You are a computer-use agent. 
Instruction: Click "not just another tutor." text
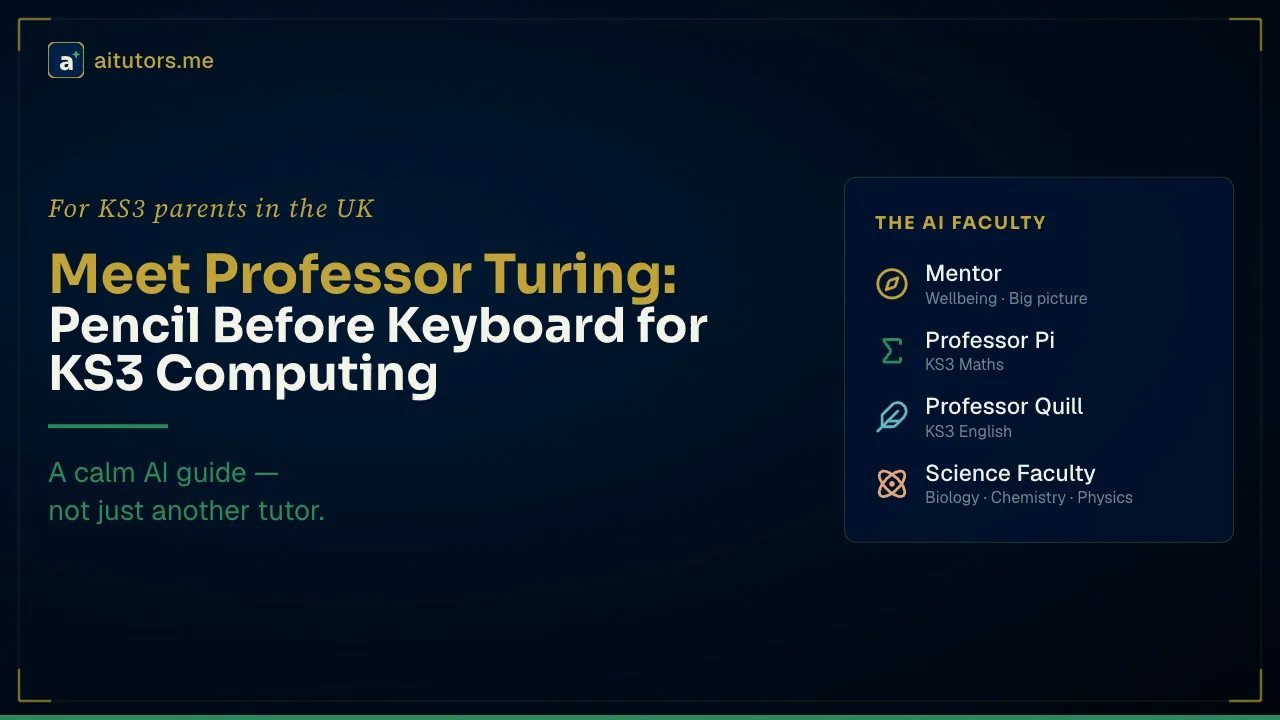[186, 511]
